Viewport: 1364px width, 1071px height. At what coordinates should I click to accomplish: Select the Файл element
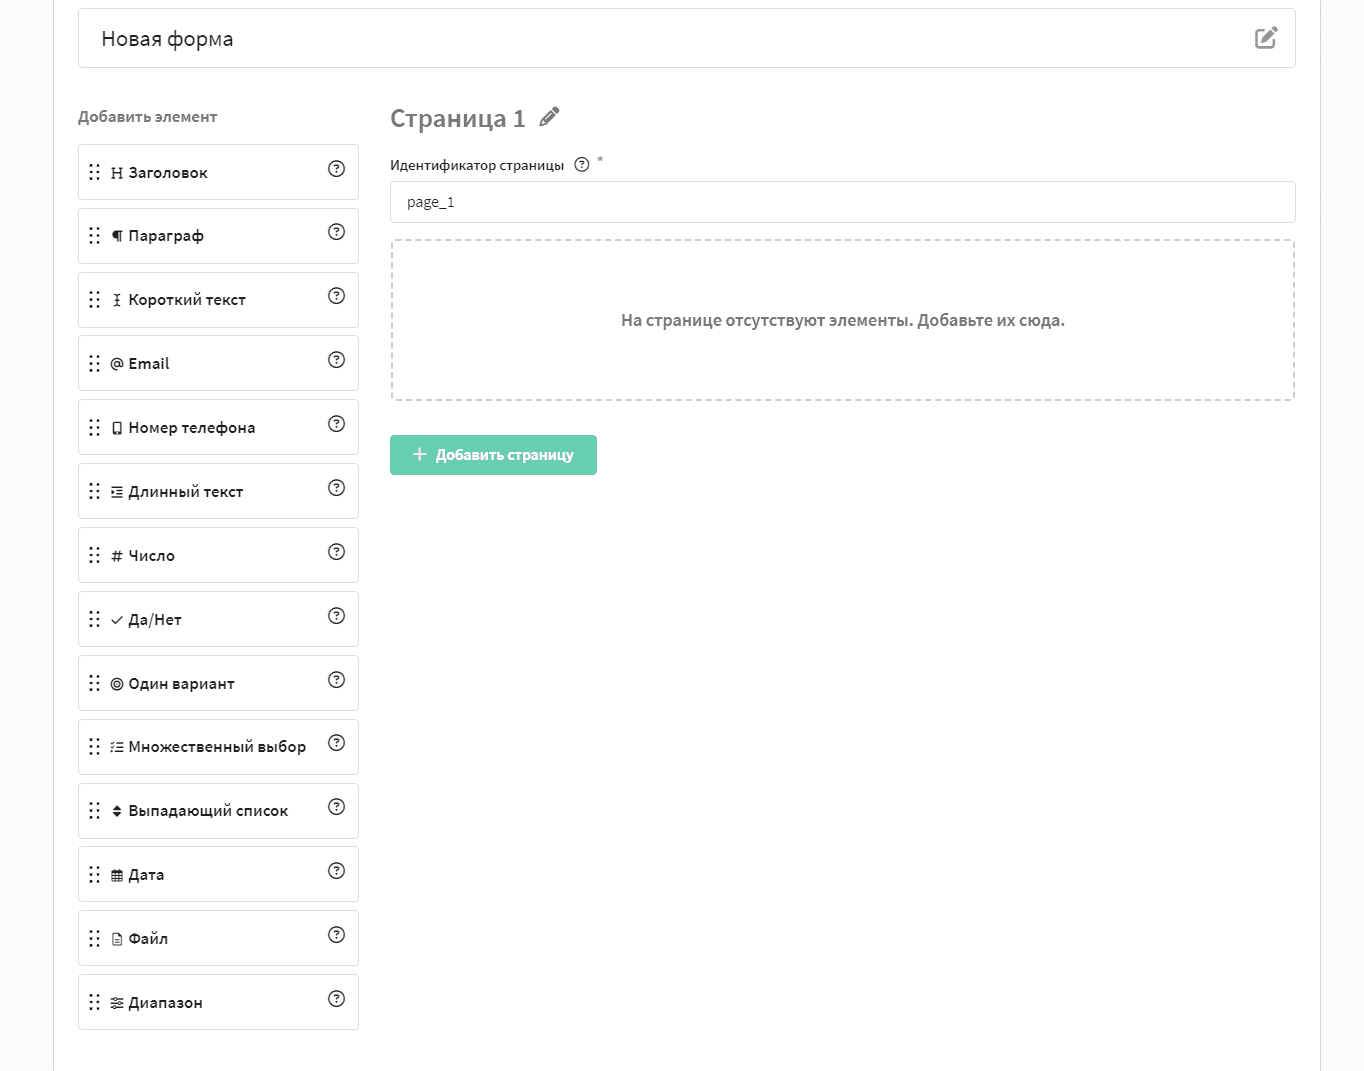[x=218, y=938]
